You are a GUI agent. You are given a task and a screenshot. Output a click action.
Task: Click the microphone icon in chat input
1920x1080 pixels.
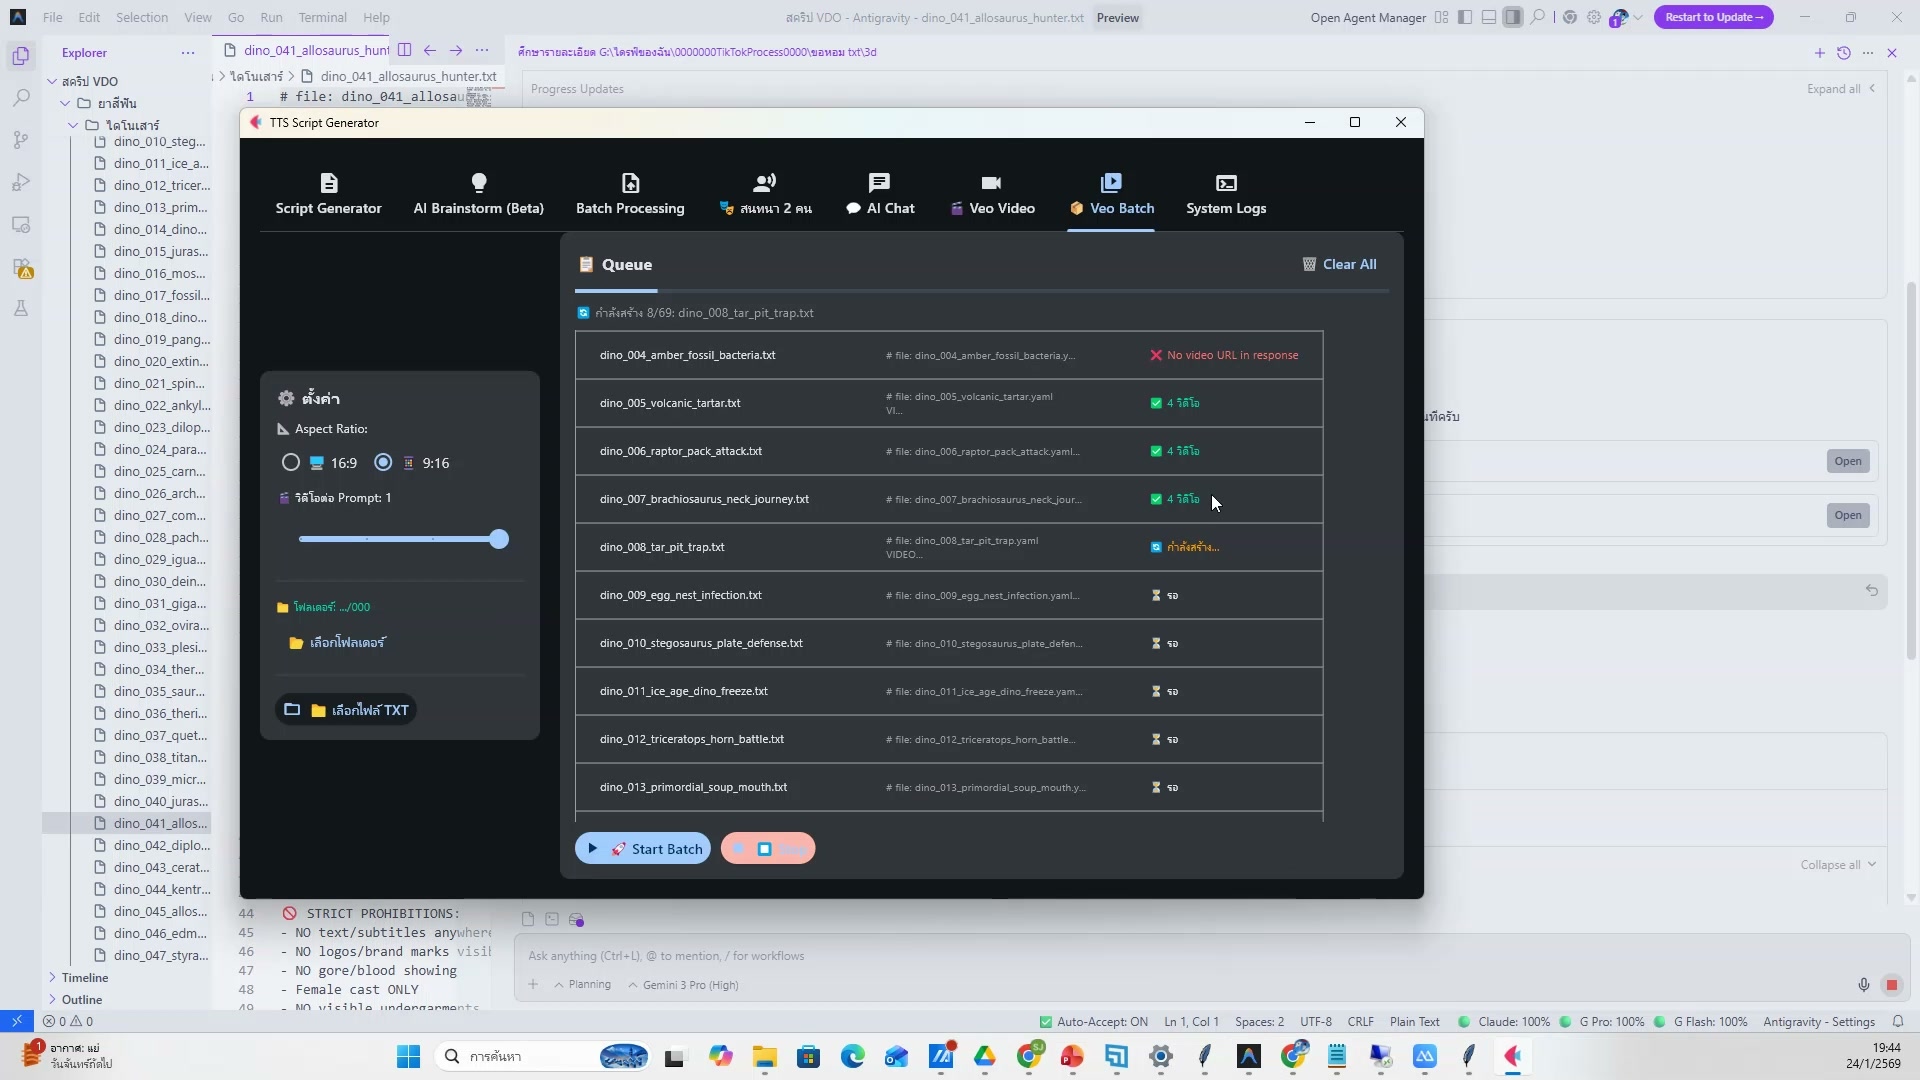tap(1863, 985)
